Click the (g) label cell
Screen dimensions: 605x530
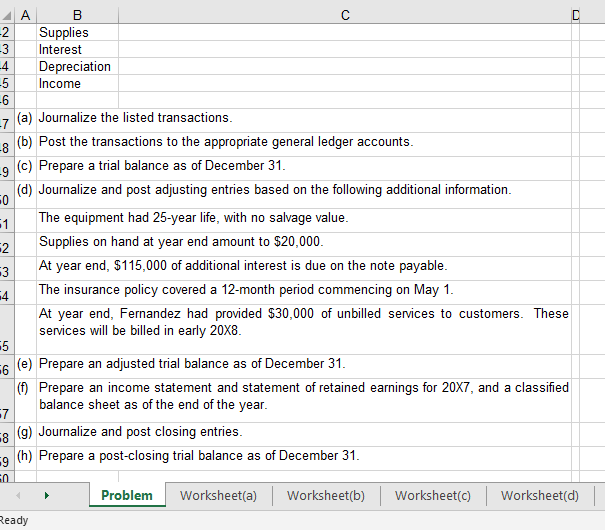point(25,434)
